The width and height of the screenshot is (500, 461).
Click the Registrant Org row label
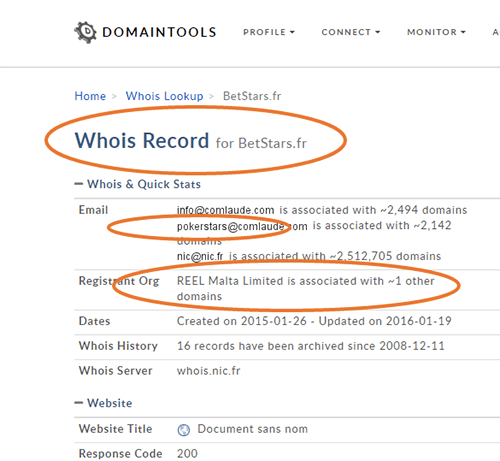119,281
